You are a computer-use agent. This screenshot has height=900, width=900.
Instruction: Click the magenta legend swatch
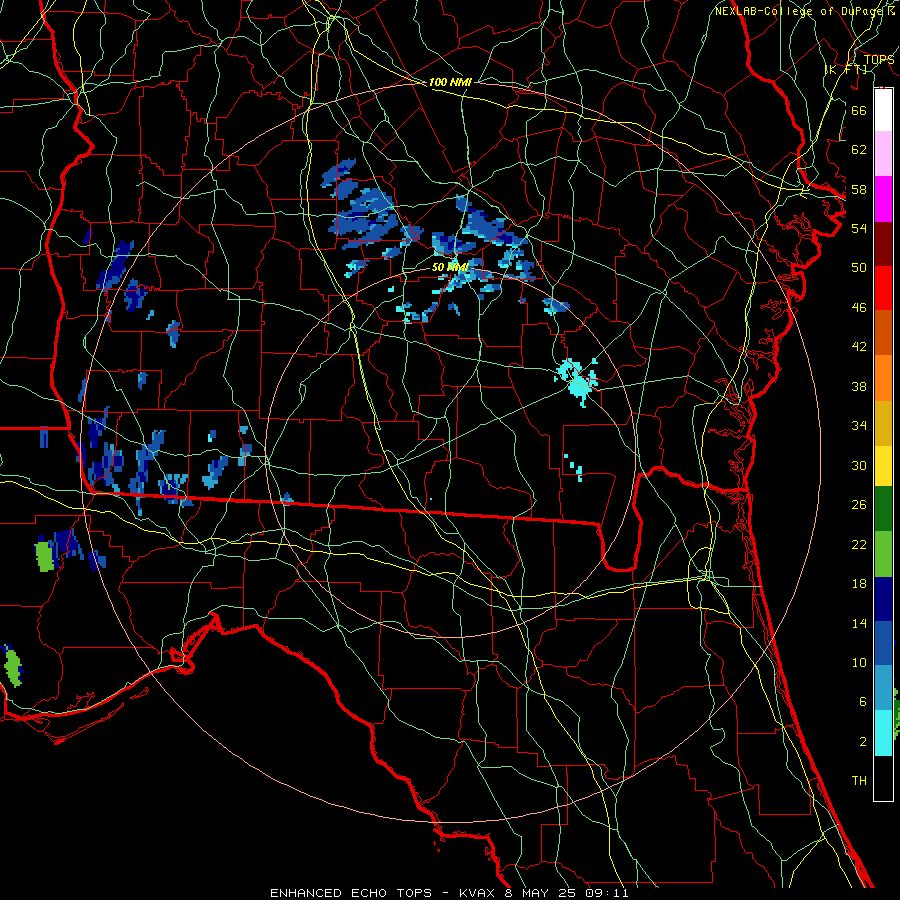click(883, 199)
